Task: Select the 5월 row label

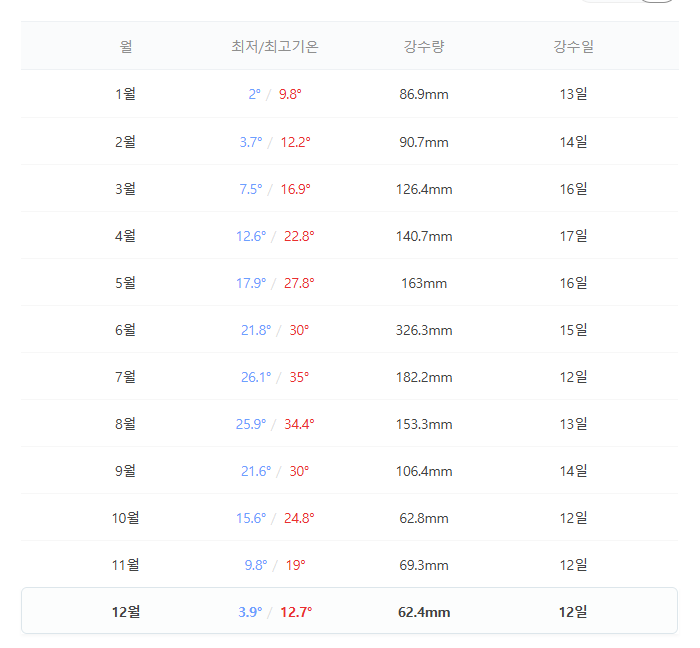Action: 125,283
